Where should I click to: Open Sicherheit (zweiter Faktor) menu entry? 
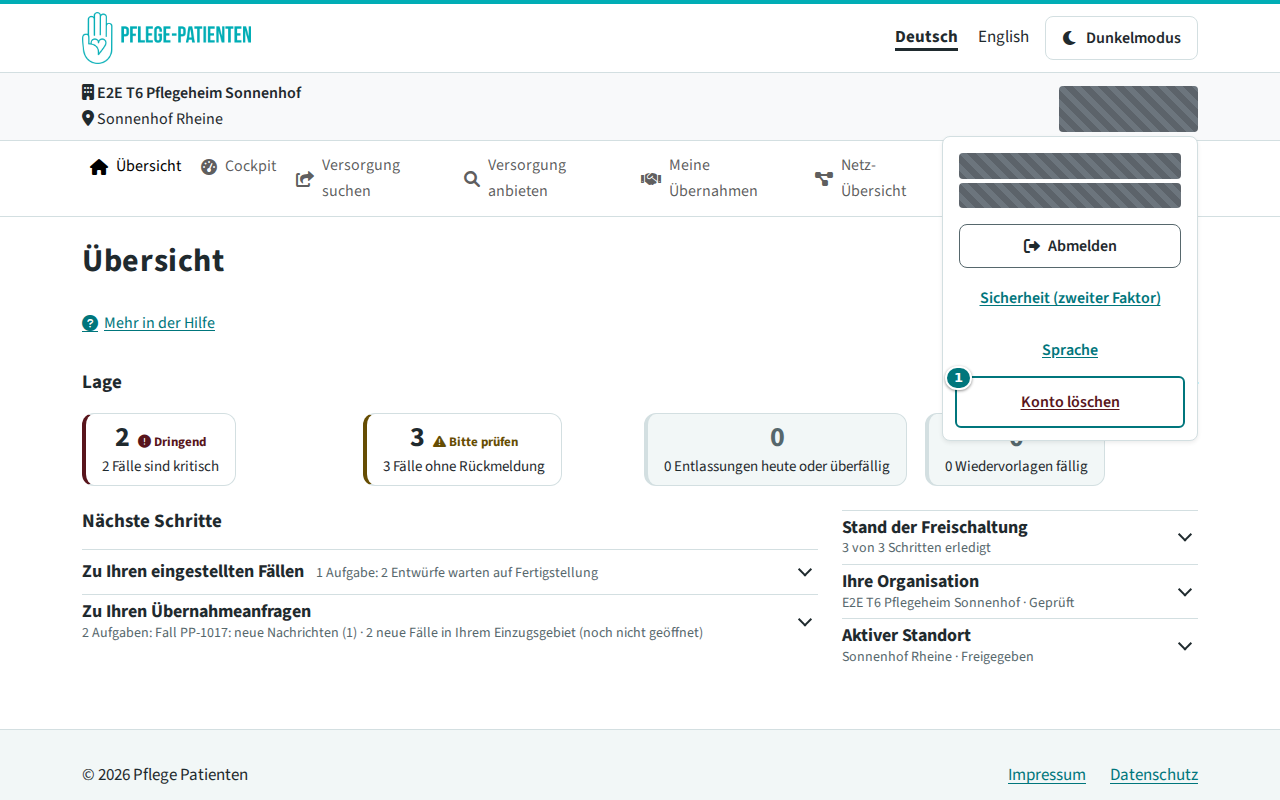(x=1070, y=298)
